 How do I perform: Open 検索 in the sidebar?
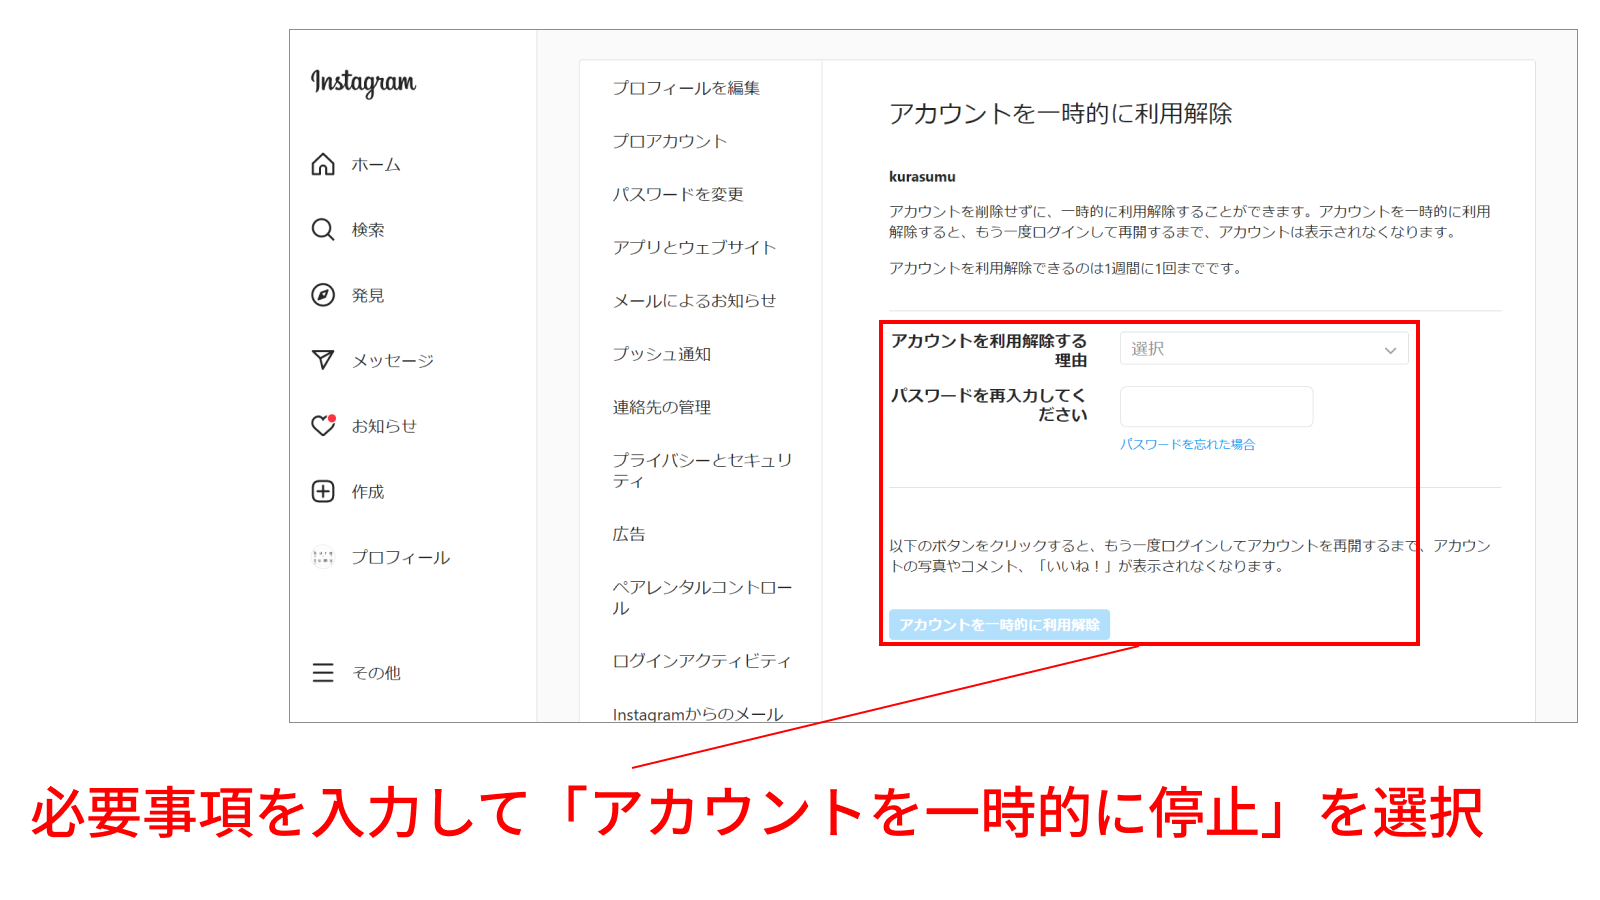368,230
